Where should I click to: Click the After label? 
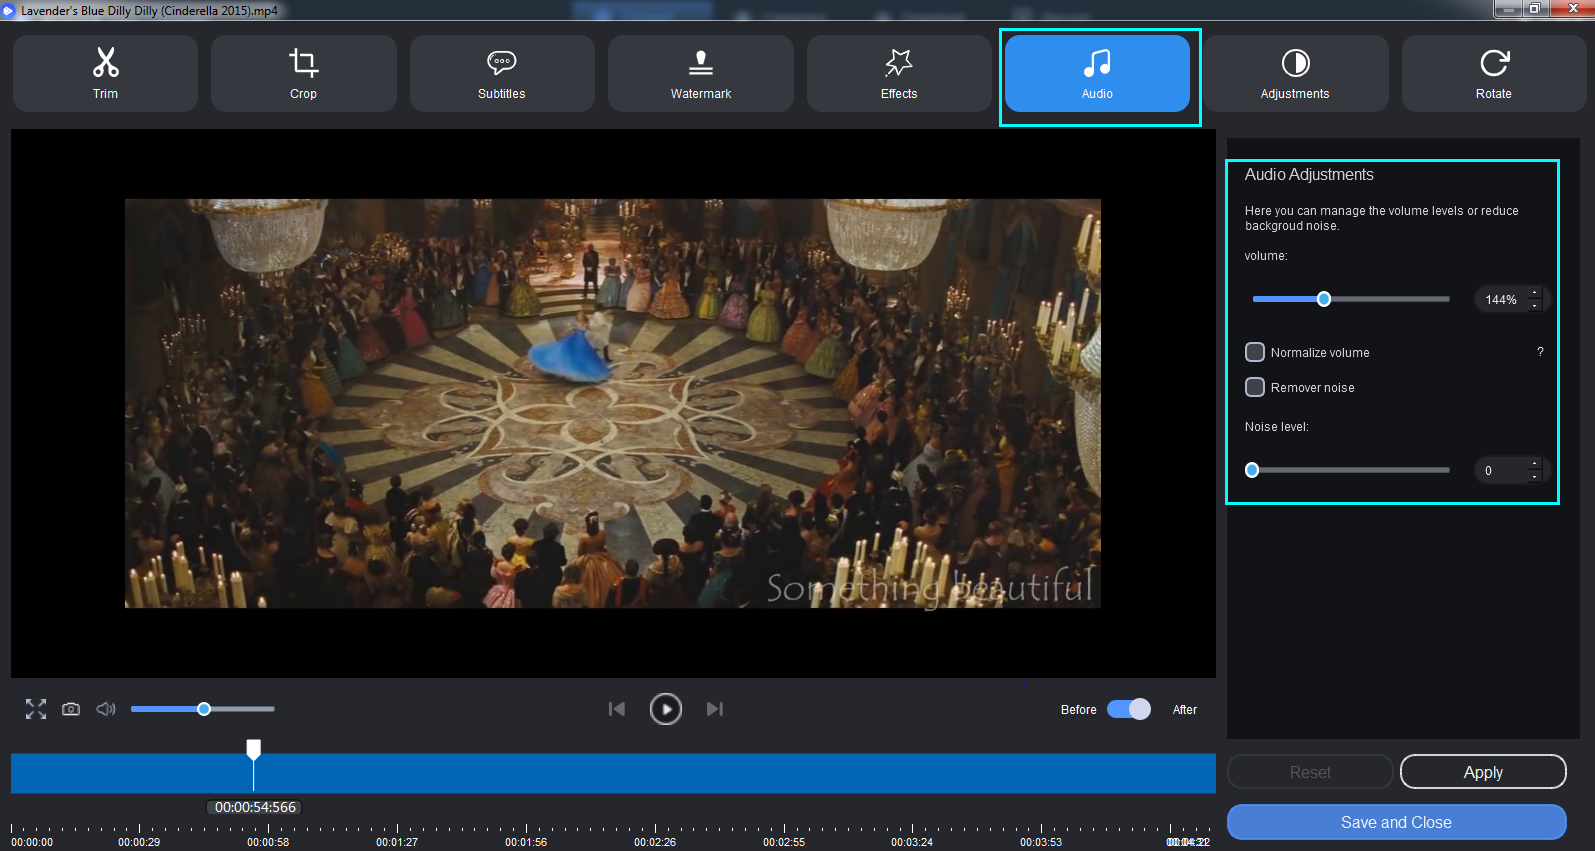point(1185,710)
